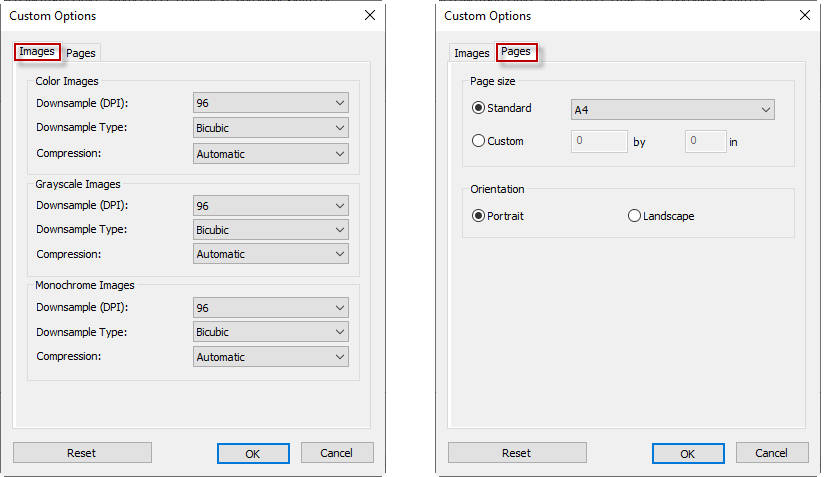This screenshot has width=835, height=477.
Task: Select the Standard page size radio button
Action: (x=478, y=108)
